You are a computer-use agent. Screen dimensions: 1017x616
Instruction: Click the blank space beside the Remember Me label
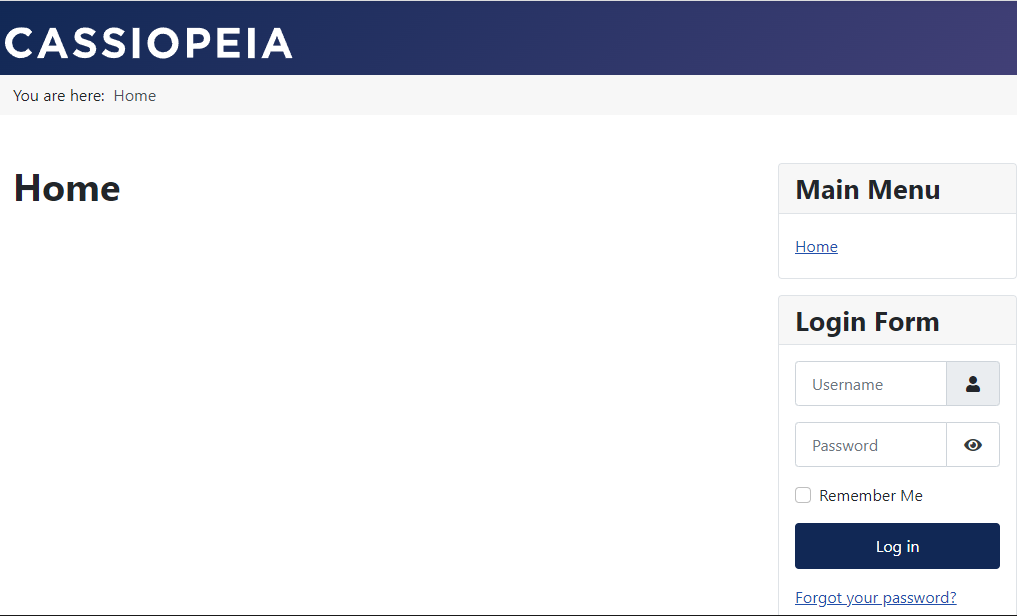point(965,496)
